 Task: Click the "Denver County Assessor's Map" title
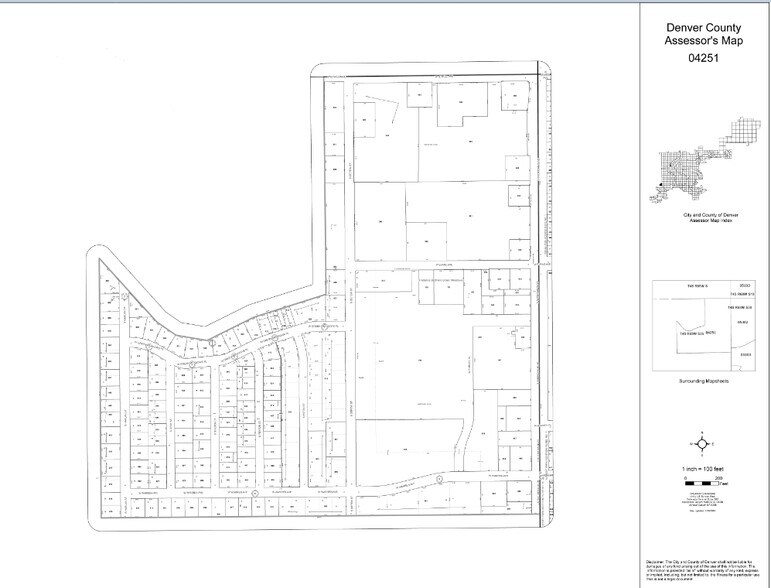pyautogui.click(x=703, y=34)
